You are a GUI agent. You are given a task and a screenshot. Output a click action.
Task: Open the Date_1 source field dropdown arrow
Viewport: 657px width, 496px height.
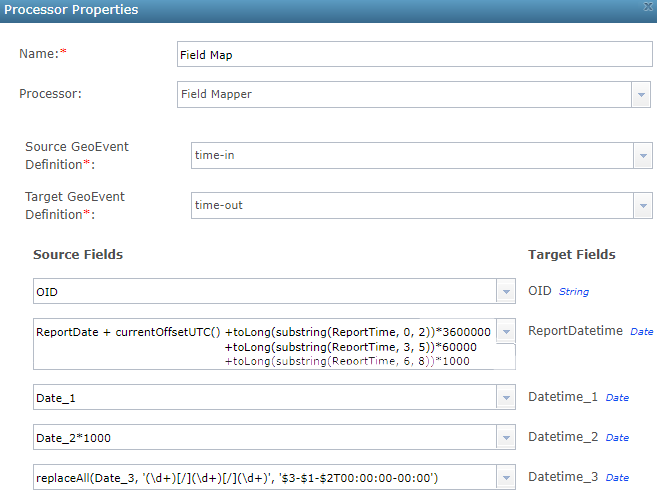(507, 397)
